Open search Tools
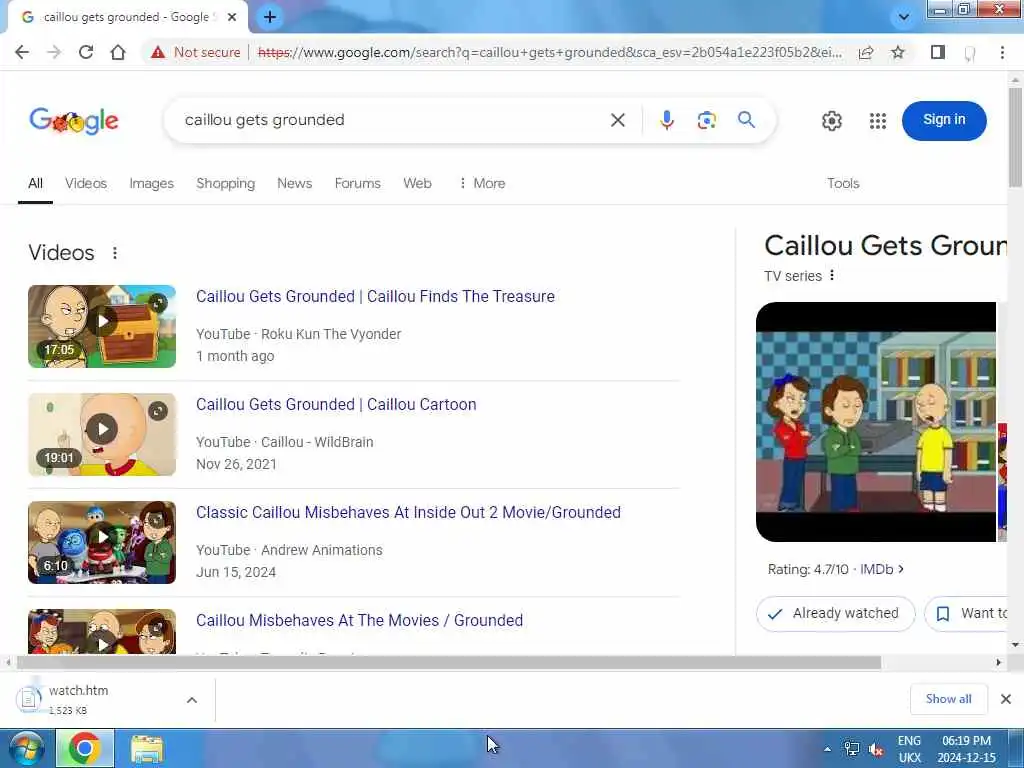This screenshot has width=1024, height=768. (843, 184)
